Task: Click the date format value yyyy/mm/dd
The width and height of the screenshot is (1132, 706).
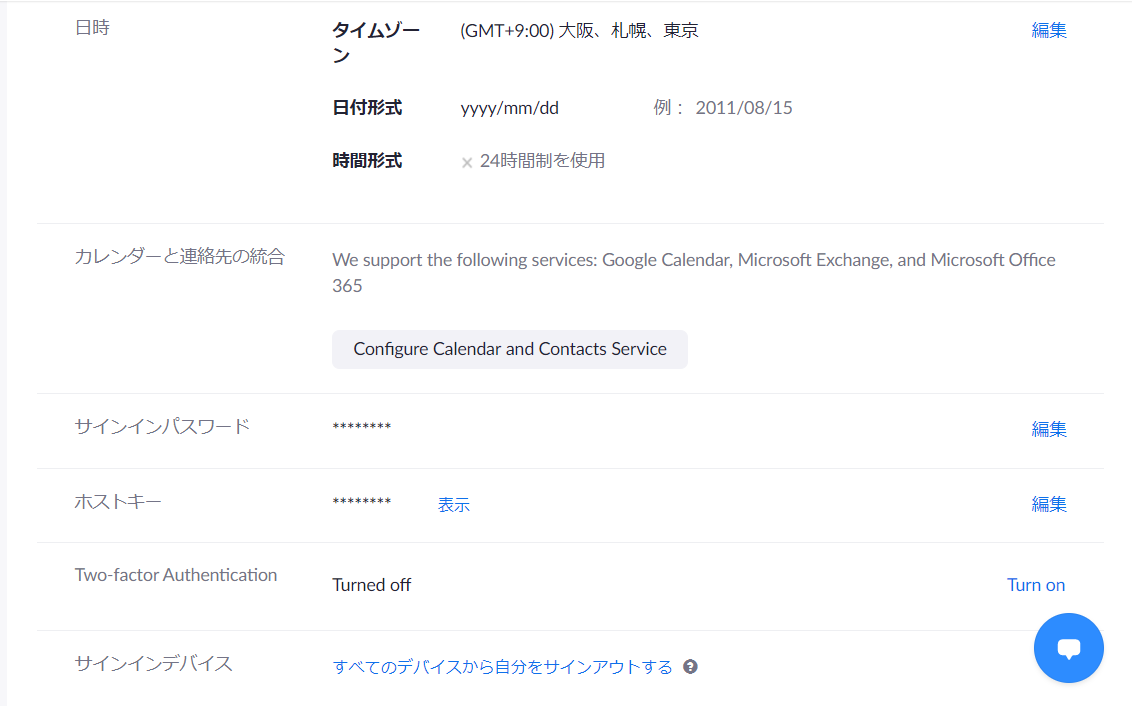Action: click(x=510, y=108)
